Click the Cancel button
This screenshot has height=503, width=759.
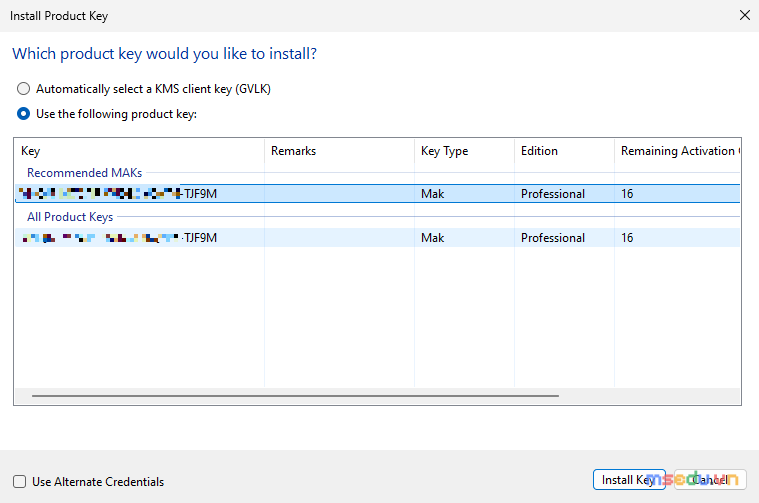pyautogui.click(x=710, y=480)
